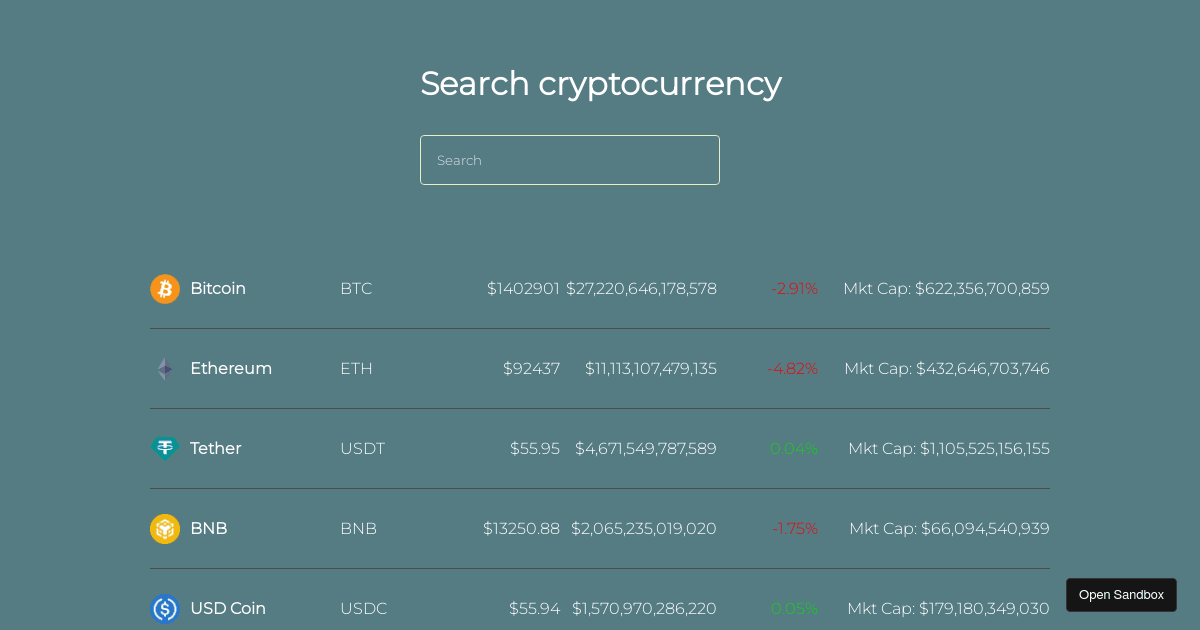Select the Bitcoin name label

[218, 288]
